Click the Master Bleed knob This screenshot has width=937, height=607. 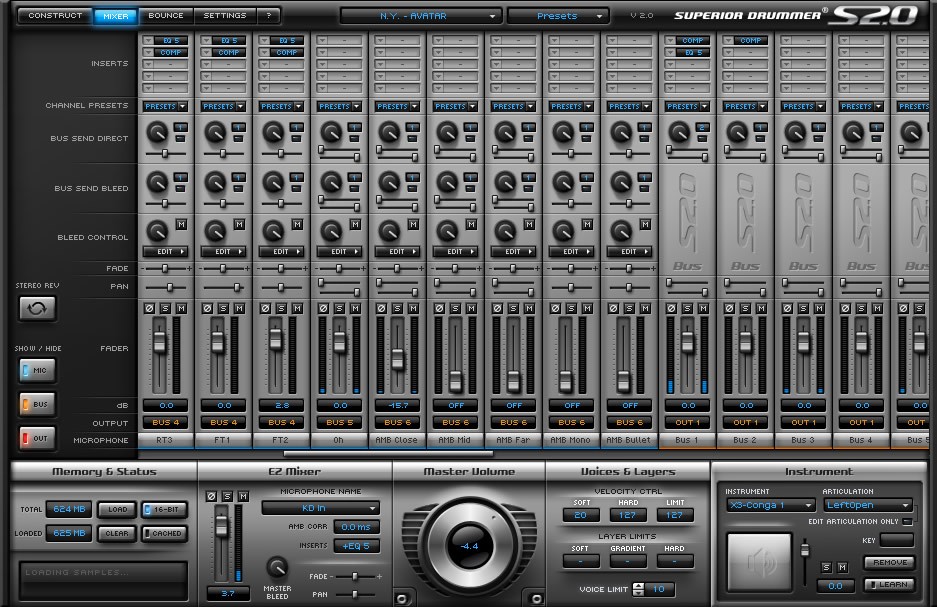click(277, 568)
